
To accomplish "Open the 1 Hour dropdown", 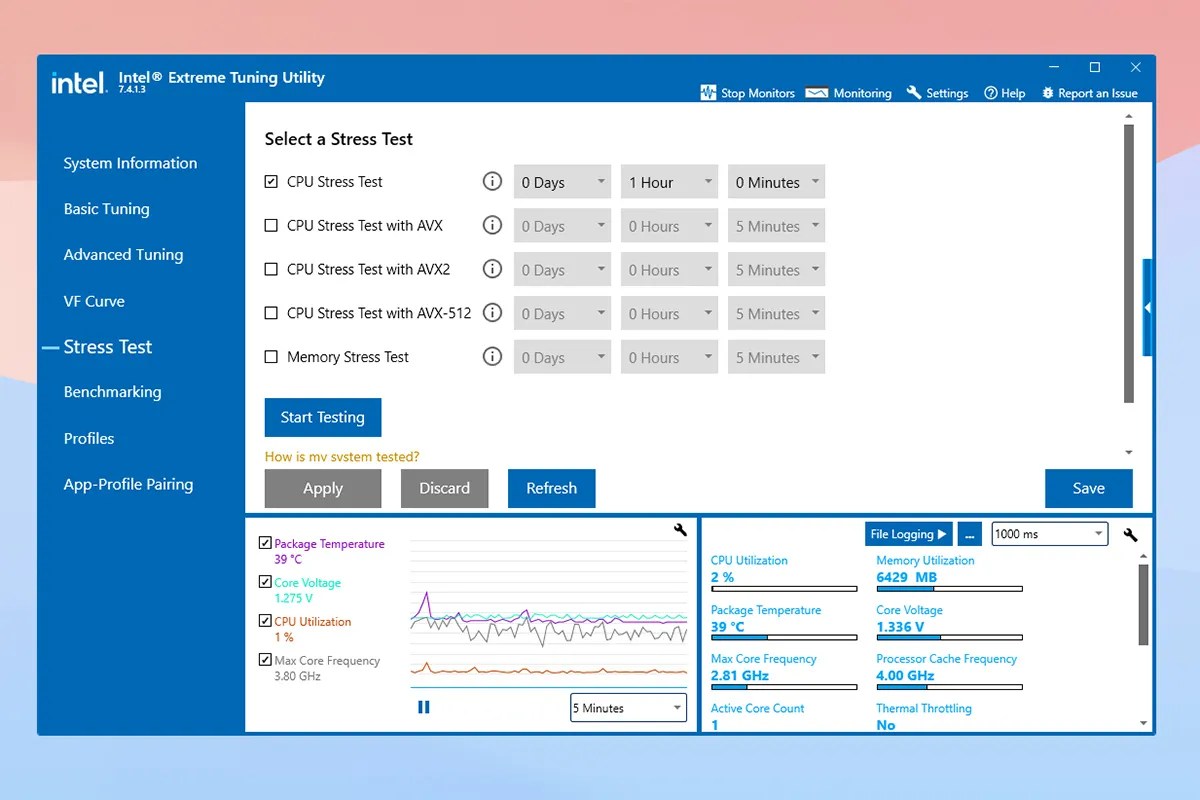I will (x=669, y=182).
